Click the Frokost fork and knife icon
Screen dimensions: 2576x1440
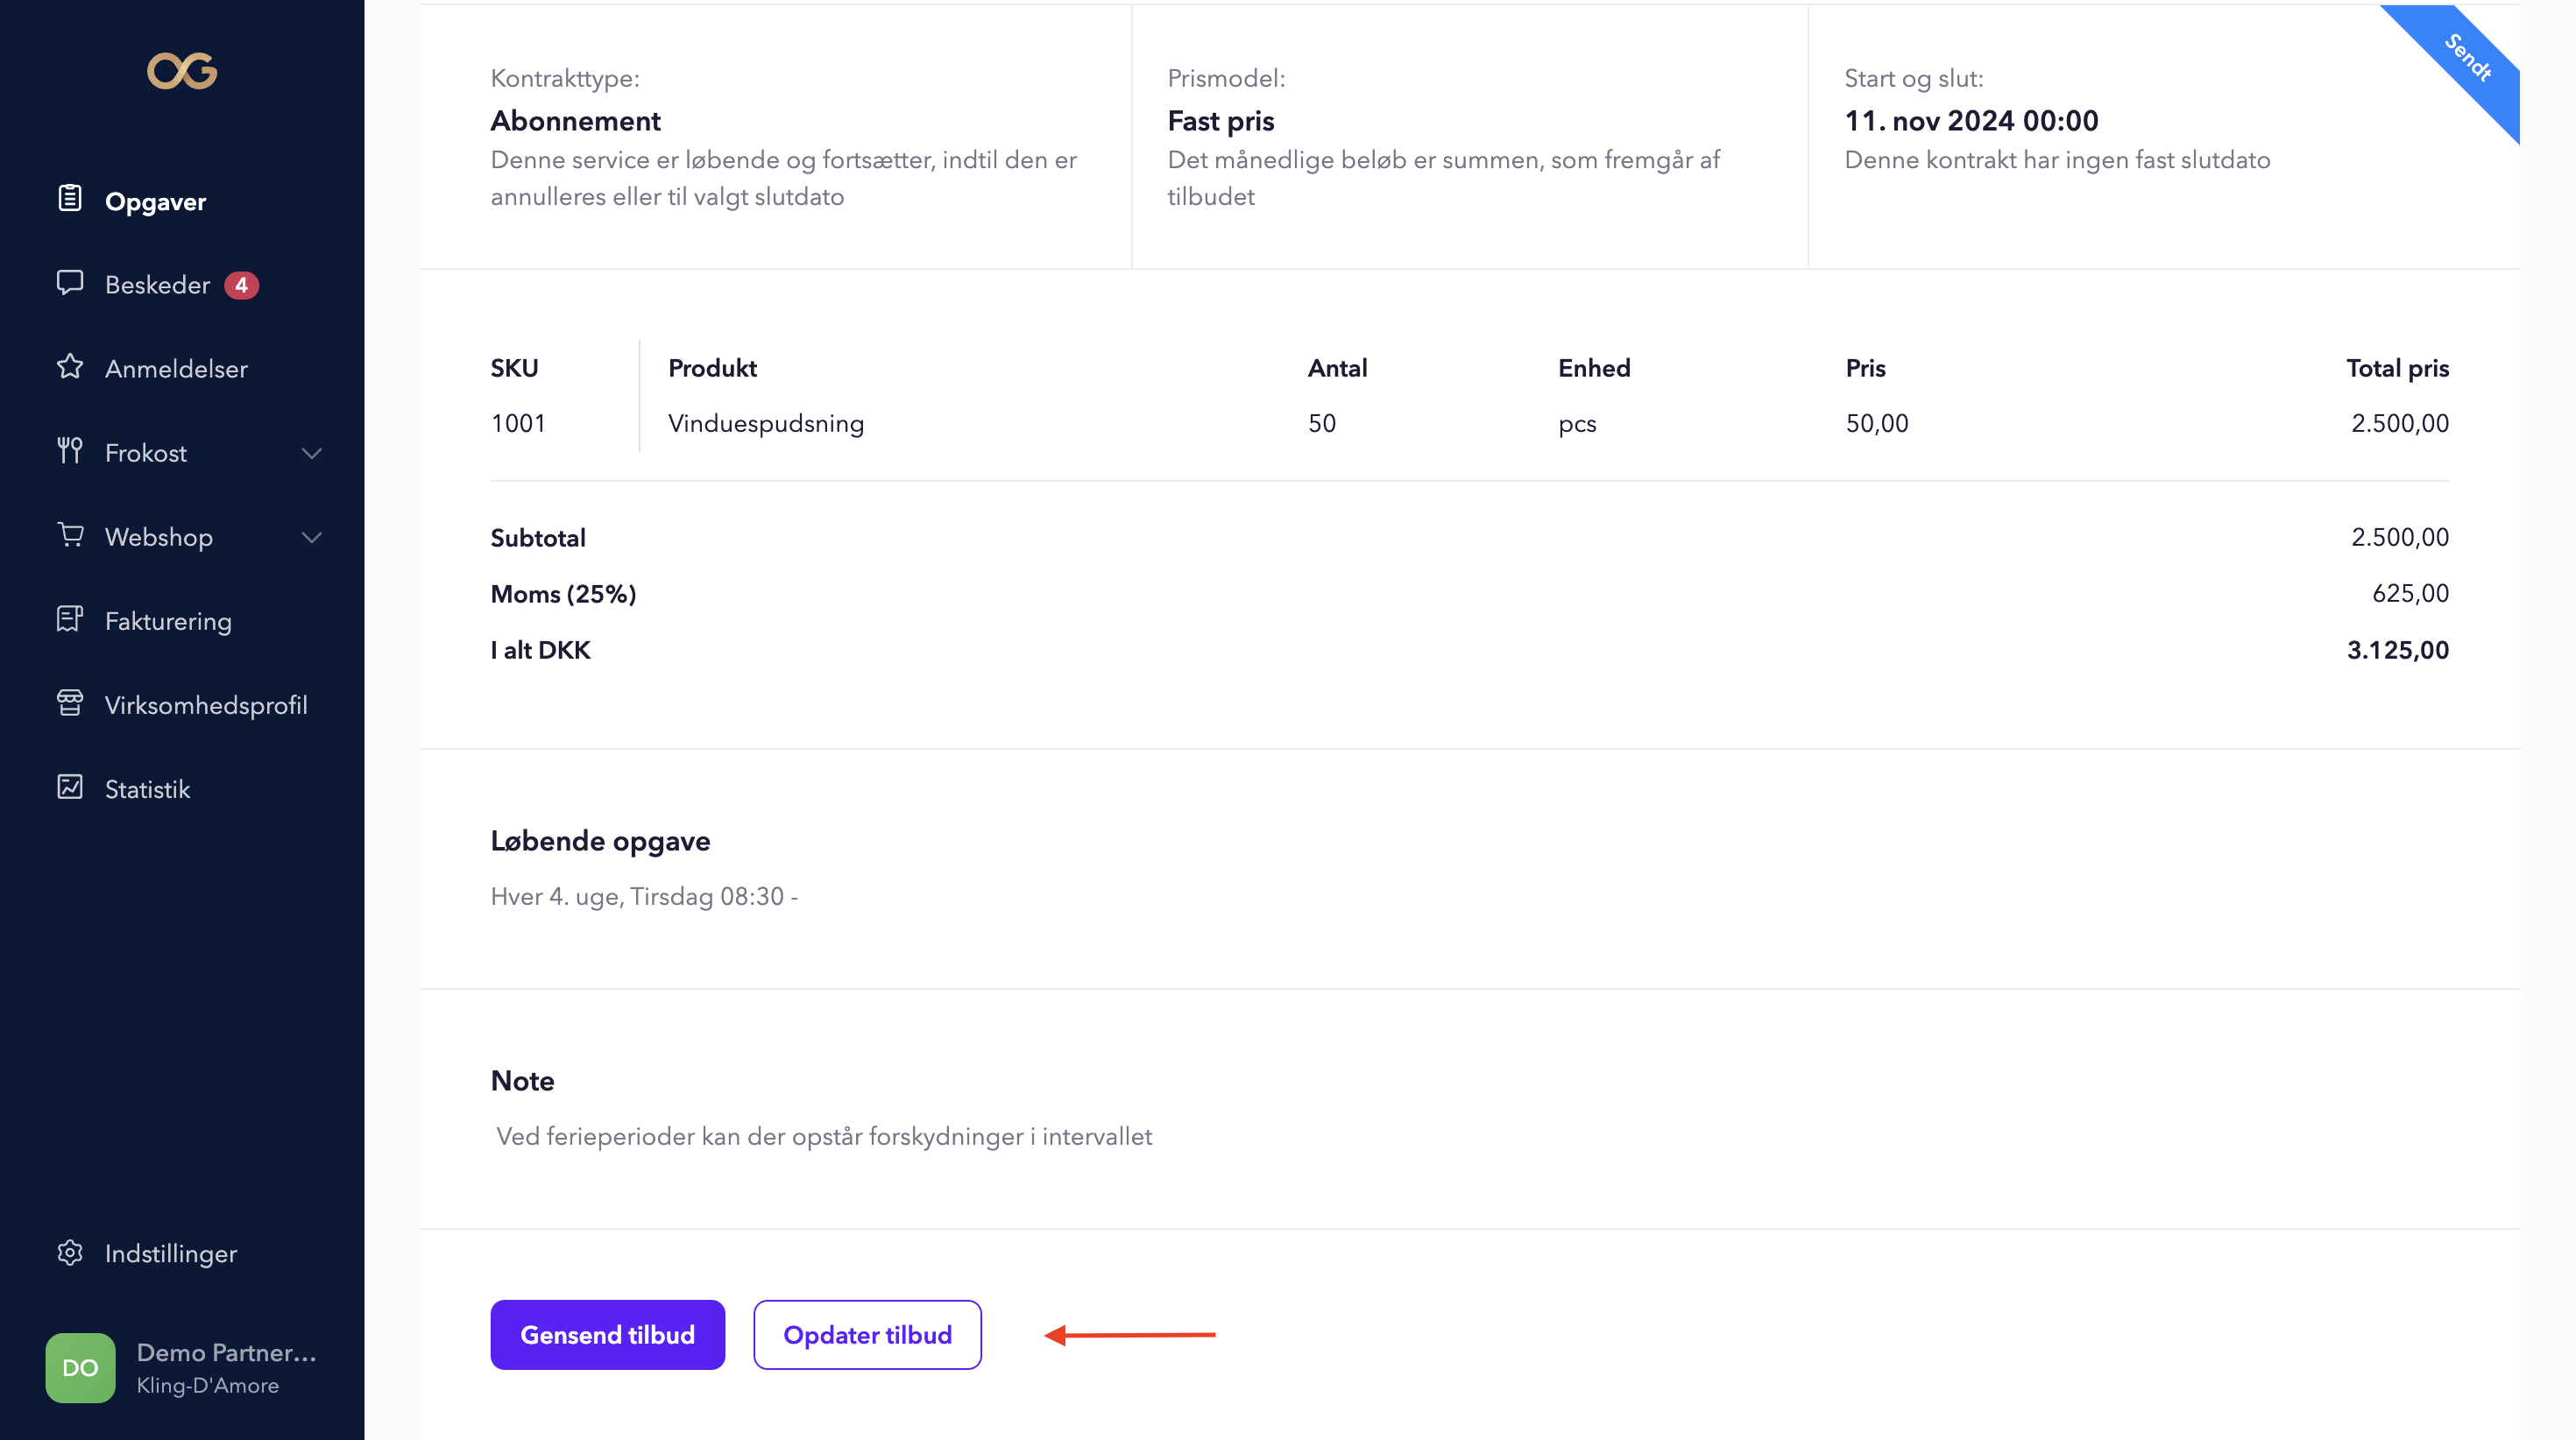(x=70, y=451)
